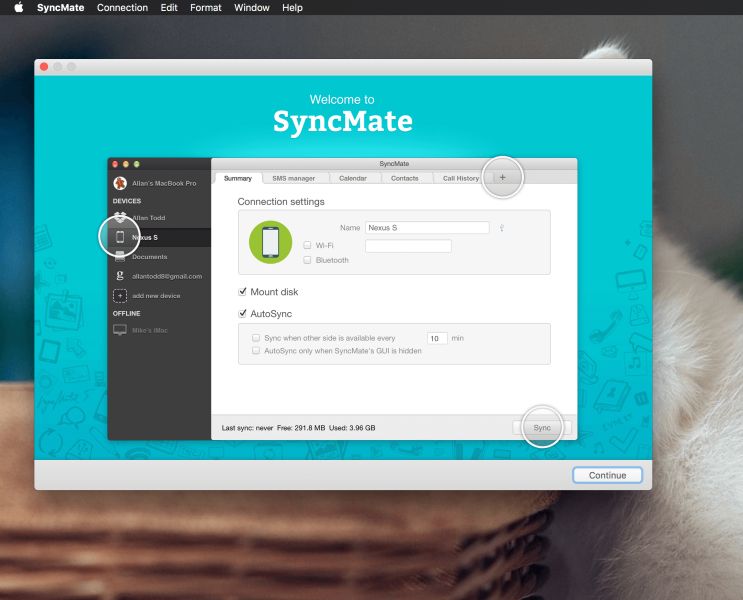Viewport: 743px width, 600px height.
Task: Switch to the Call History tab
Action: (x=461, y=178)
